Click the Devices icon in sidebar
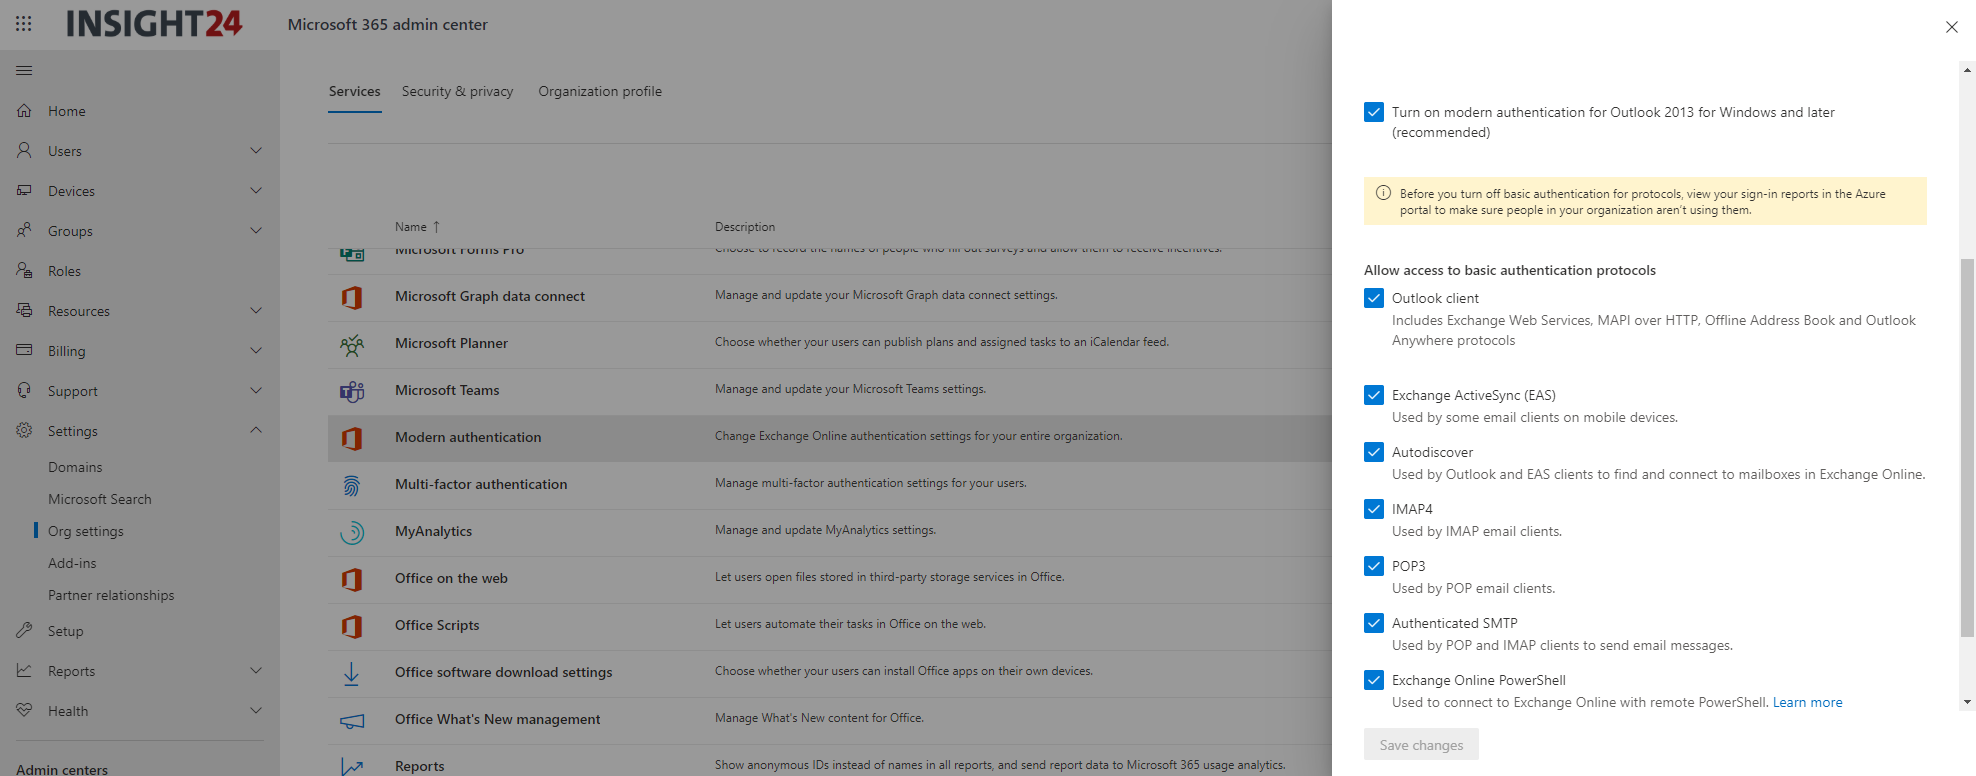 point(24,190)
